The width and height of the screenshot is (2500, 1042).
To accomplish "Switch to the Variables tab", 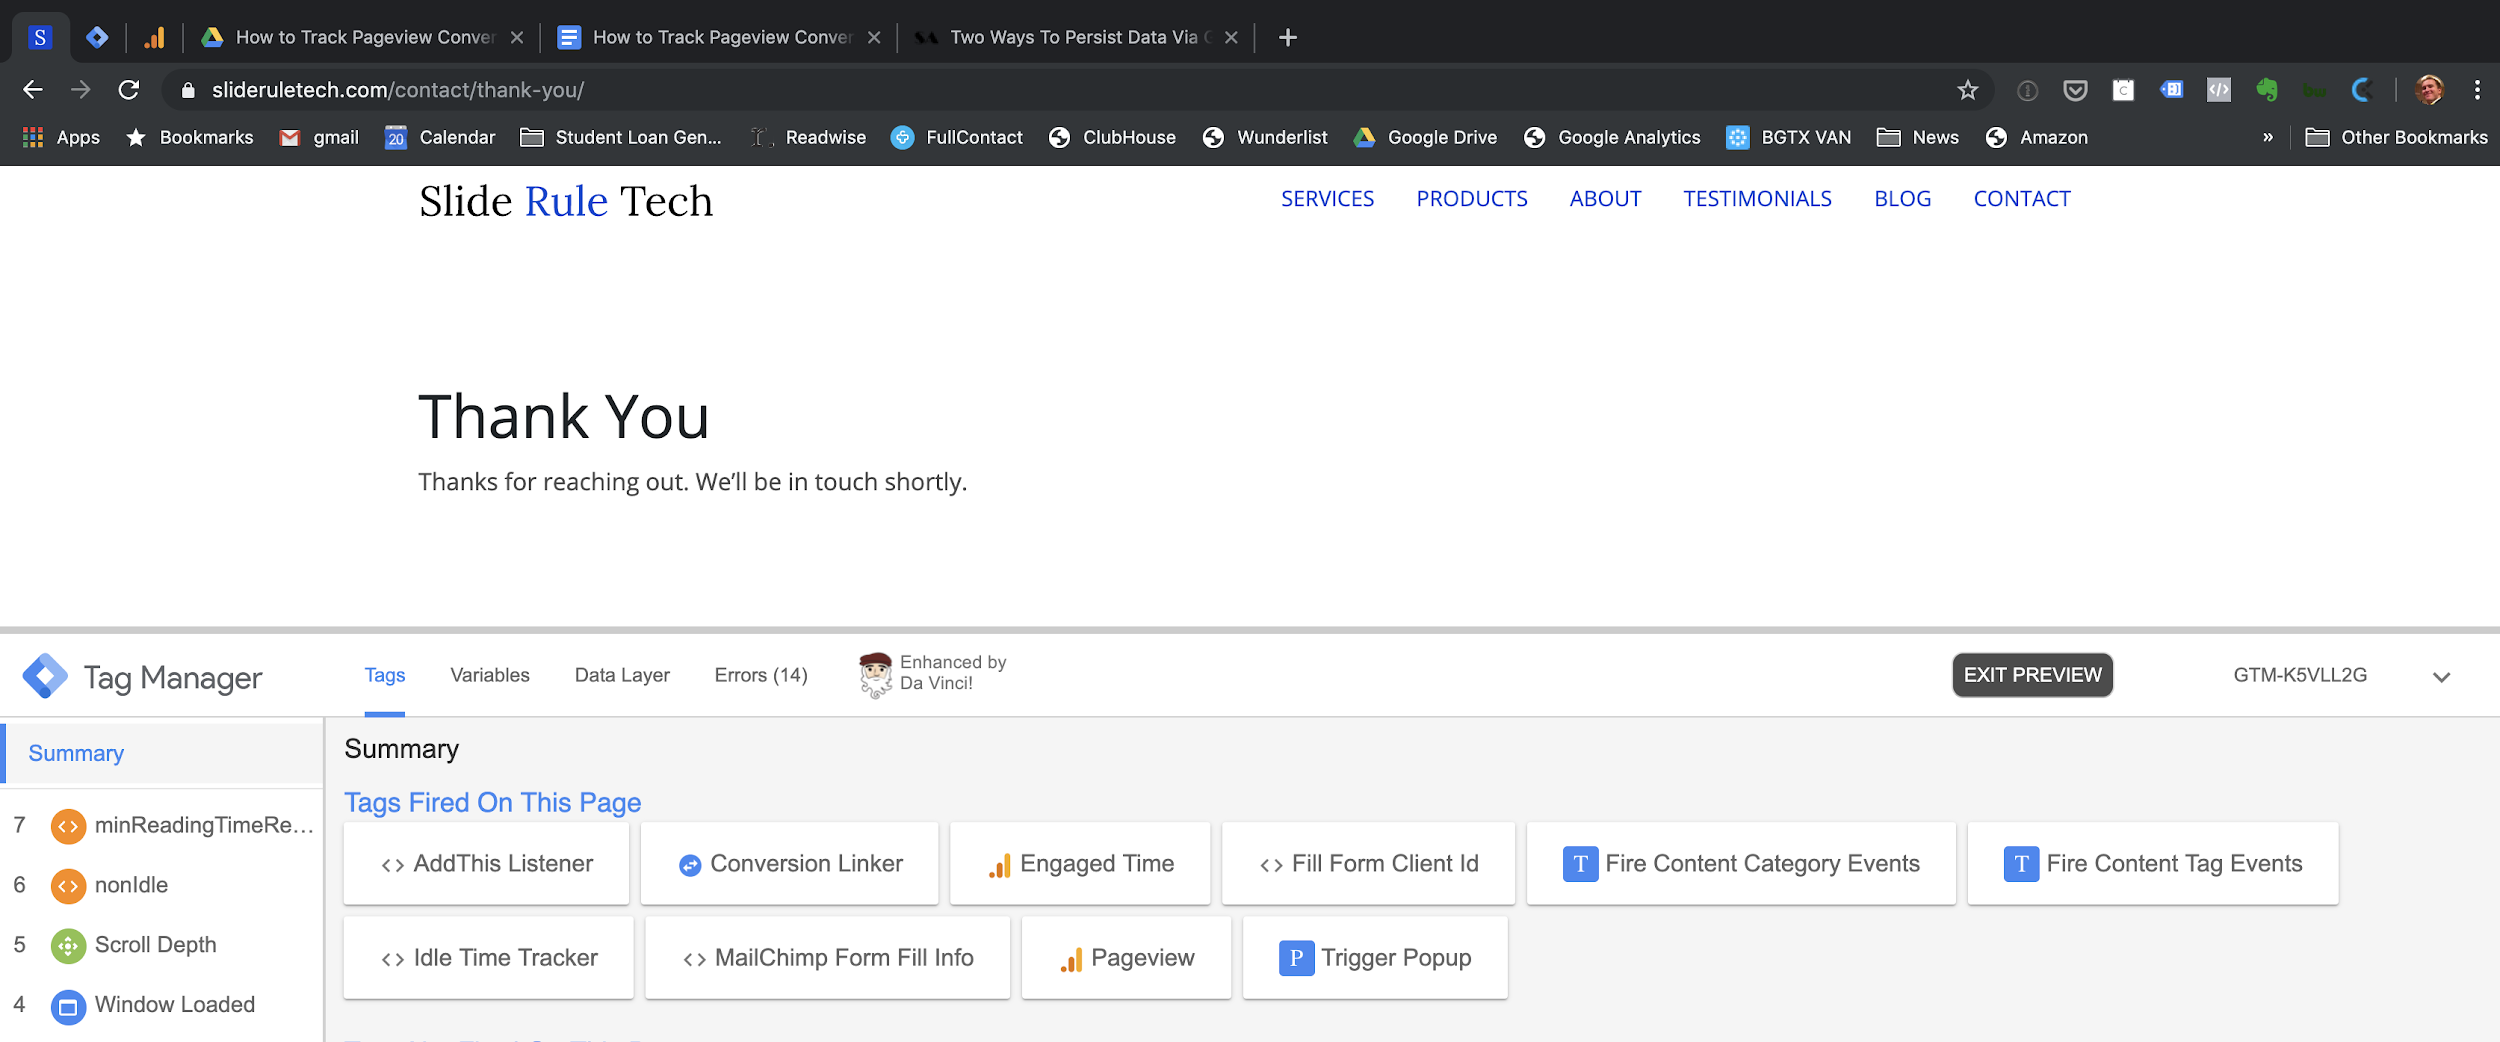I will tap(489, 676).
